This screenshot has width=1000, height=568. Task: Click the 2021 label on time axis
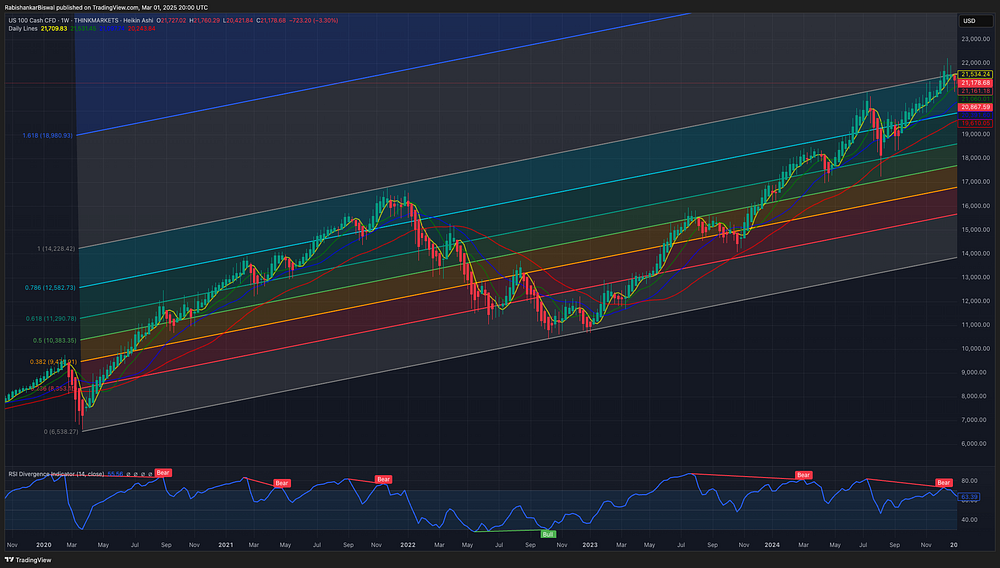[225, 545]
